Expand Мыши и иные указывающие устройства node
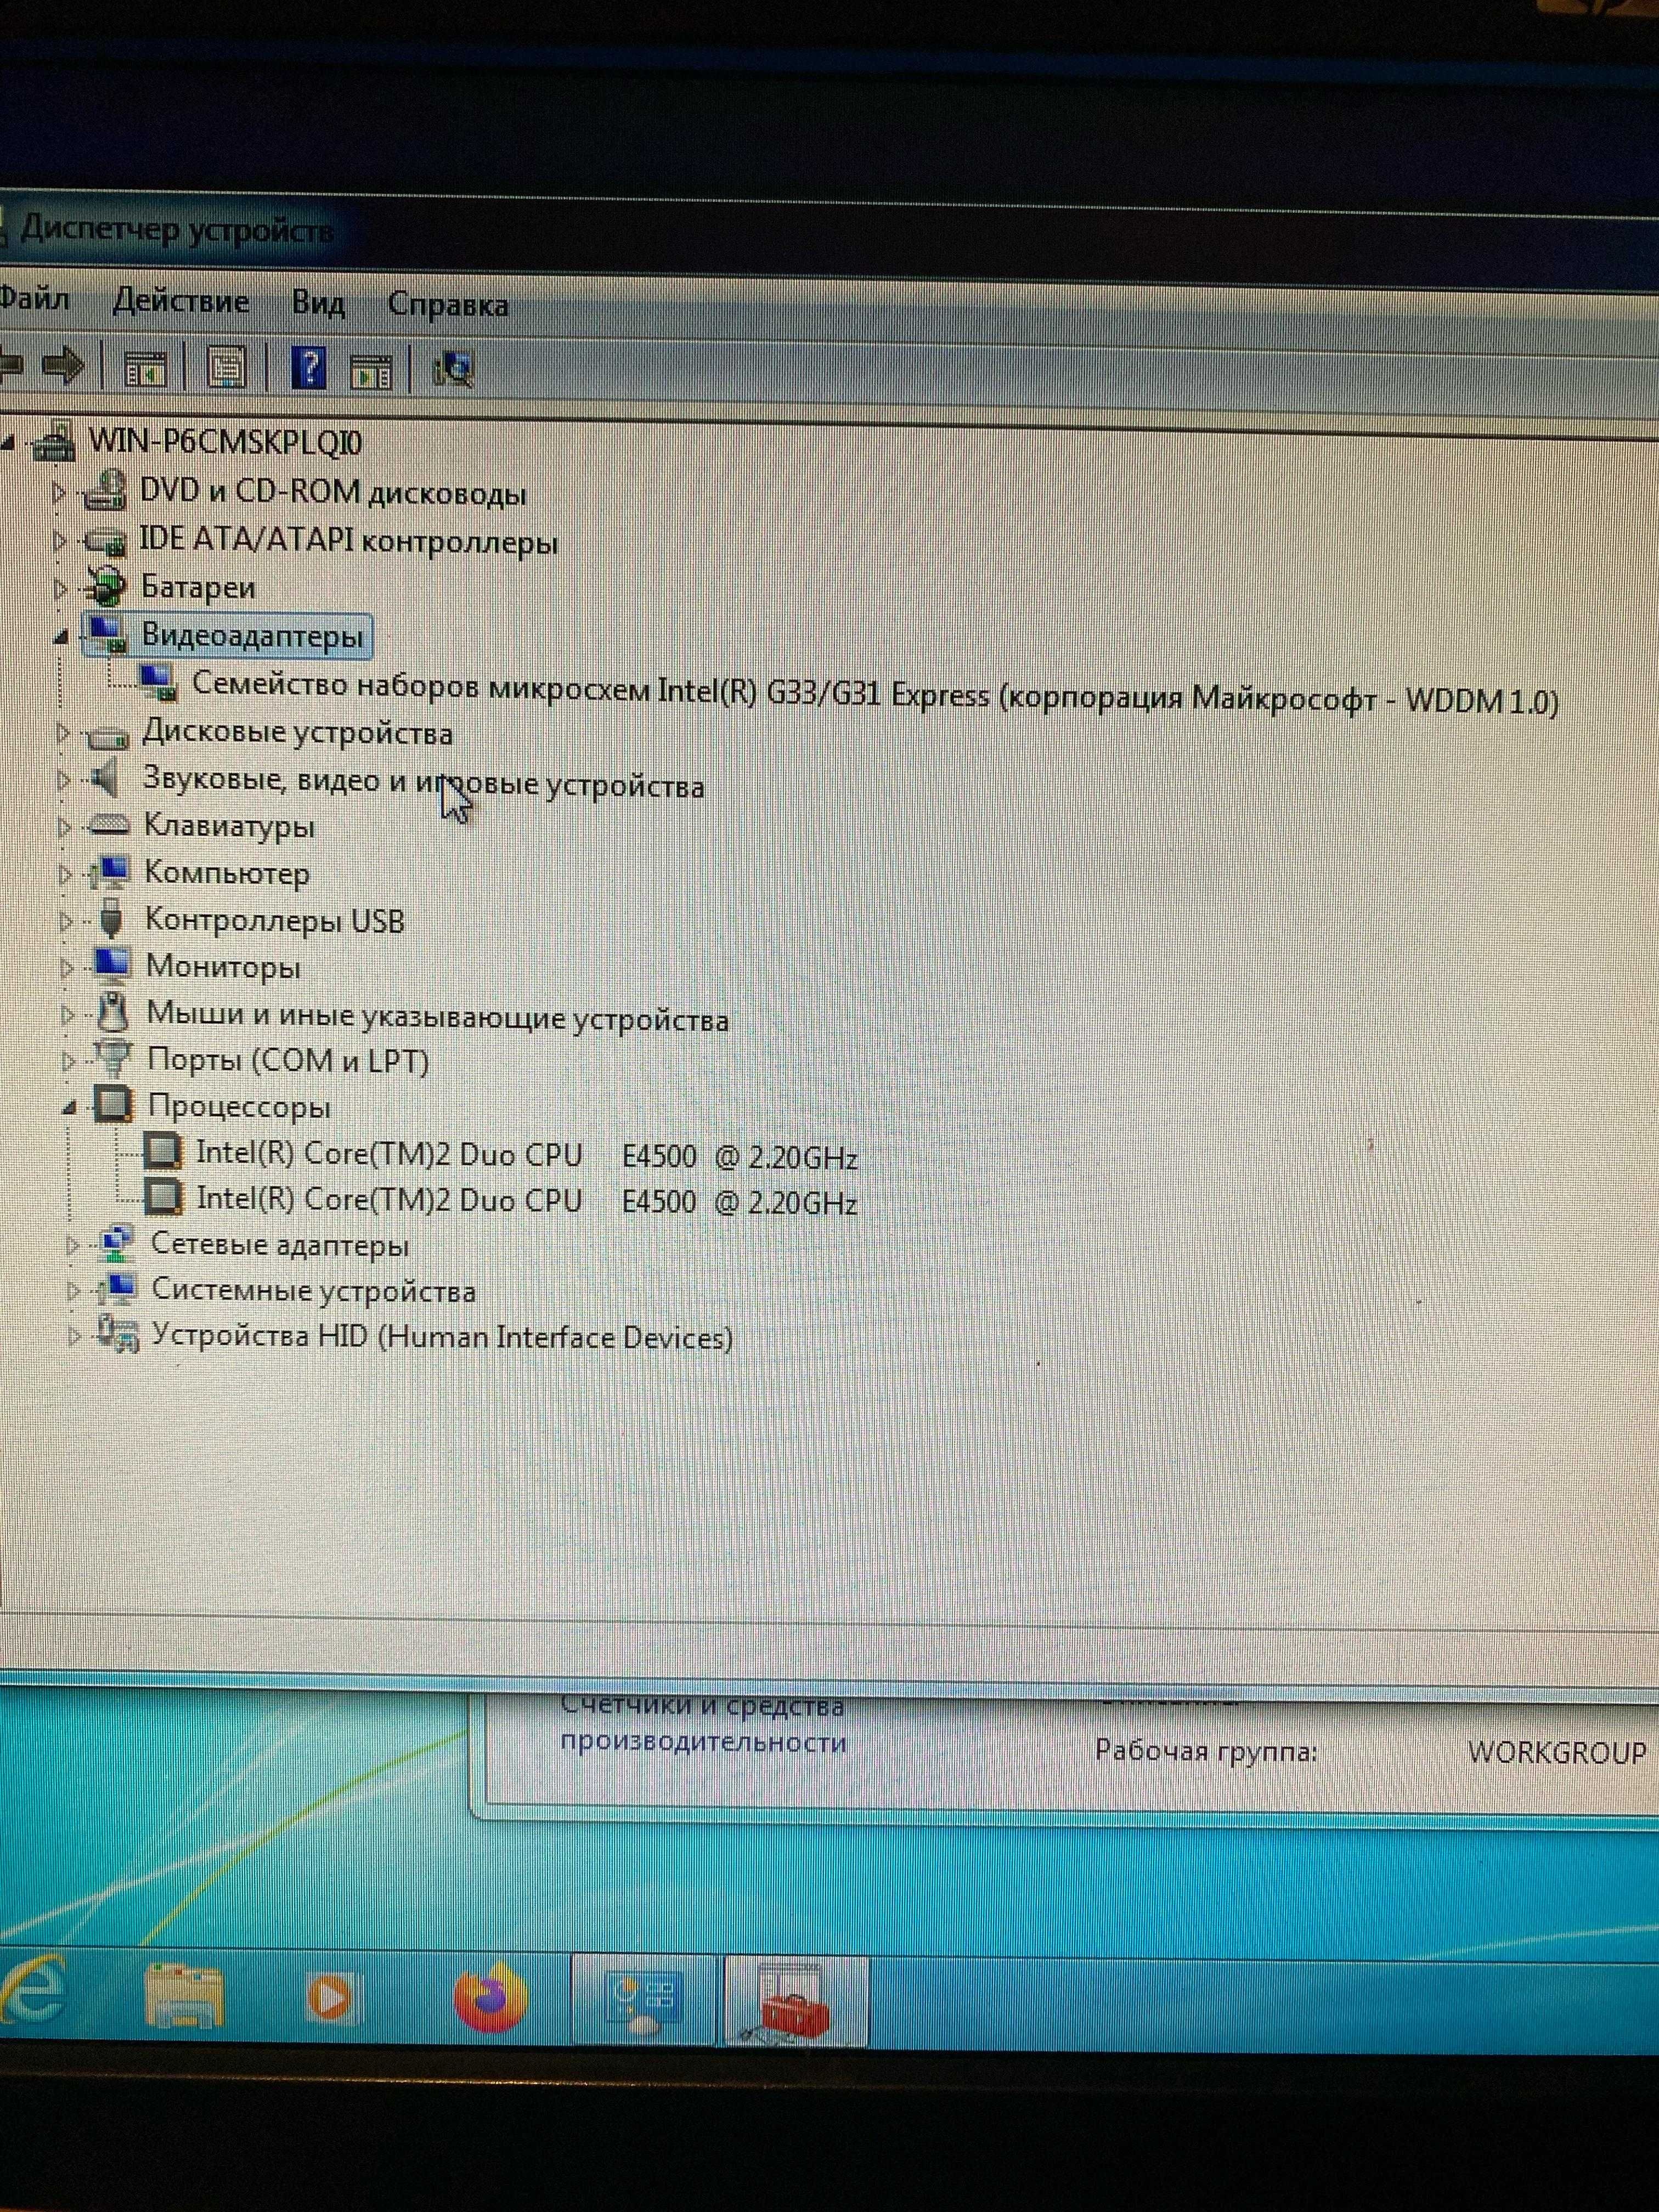Screen dimensions: 1659x2212 coord(68,1015)
